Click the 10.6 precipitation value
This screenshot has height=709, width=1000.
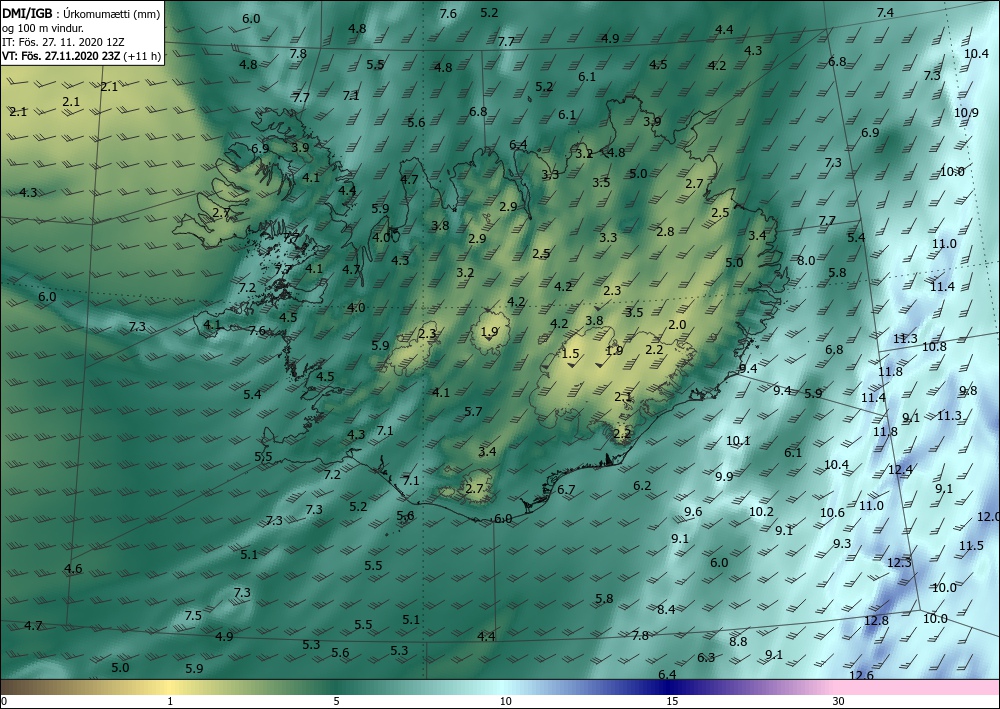(832, 513)
